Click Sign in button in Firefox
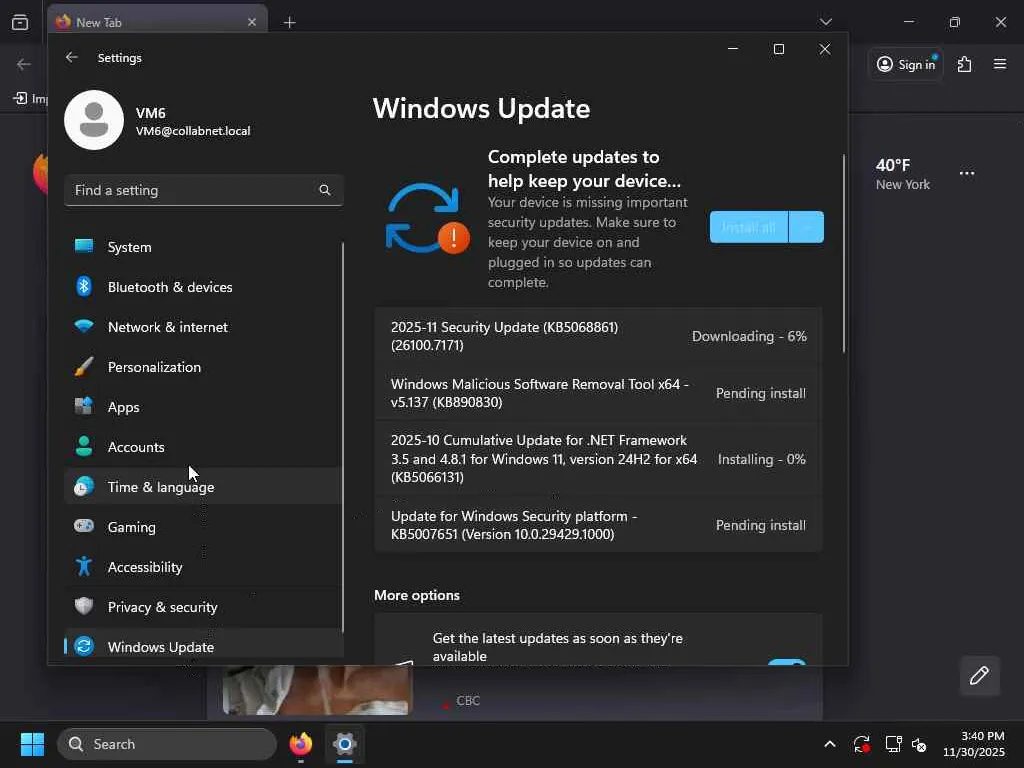 pyautogui.click(x=906, y=64)
